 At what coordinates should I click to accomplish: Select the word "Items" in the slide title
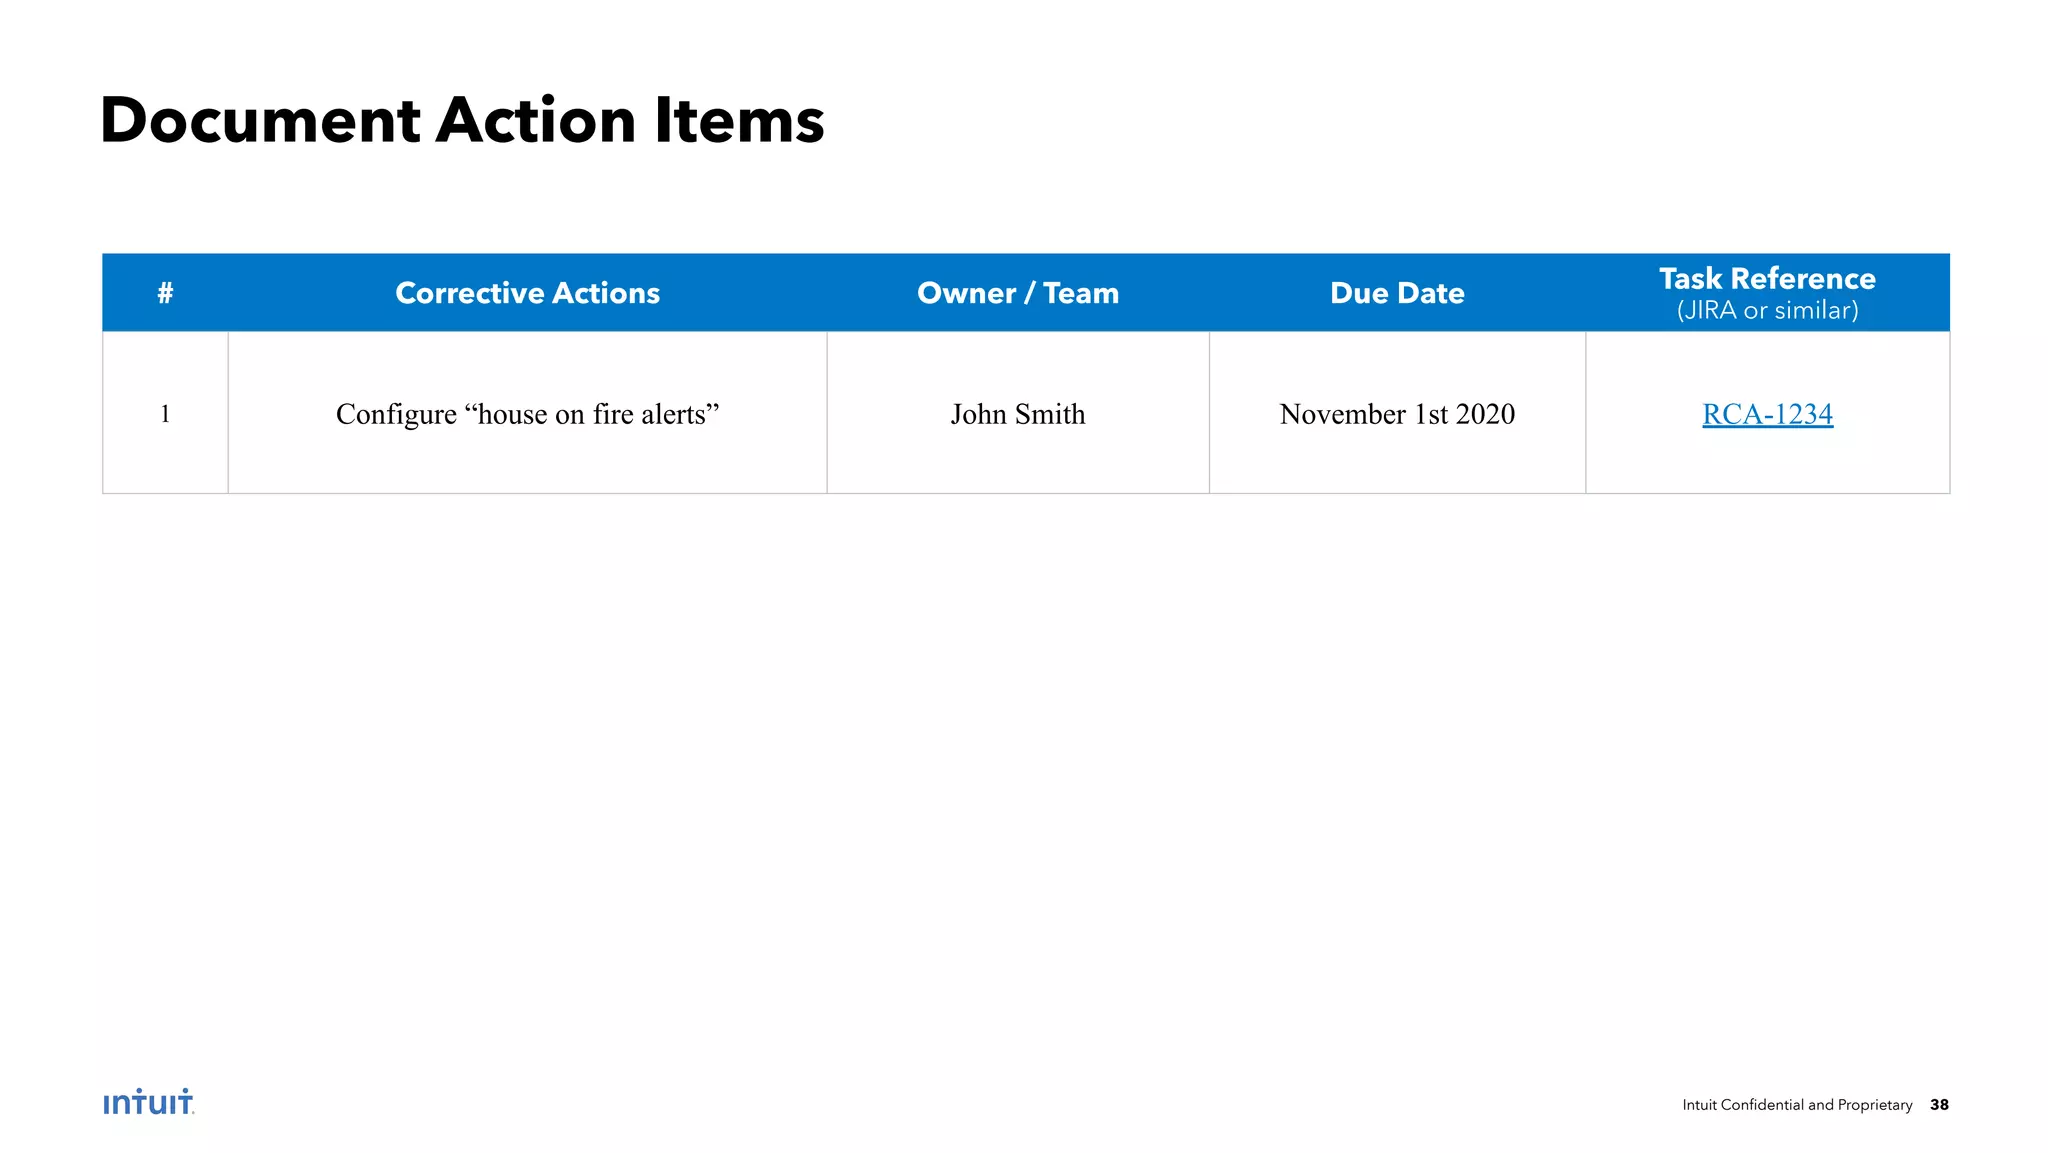(739, 121)
